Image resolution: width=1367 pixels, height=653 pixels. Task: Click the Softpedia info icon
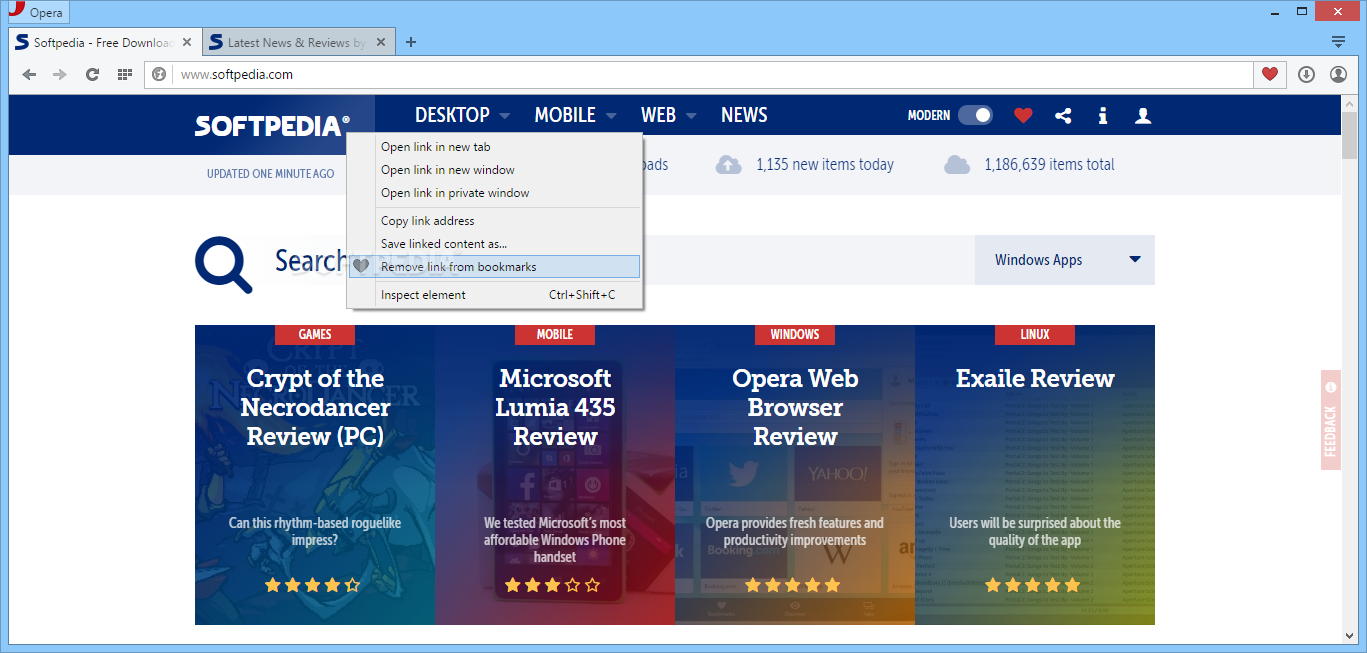pos(1102,115)
